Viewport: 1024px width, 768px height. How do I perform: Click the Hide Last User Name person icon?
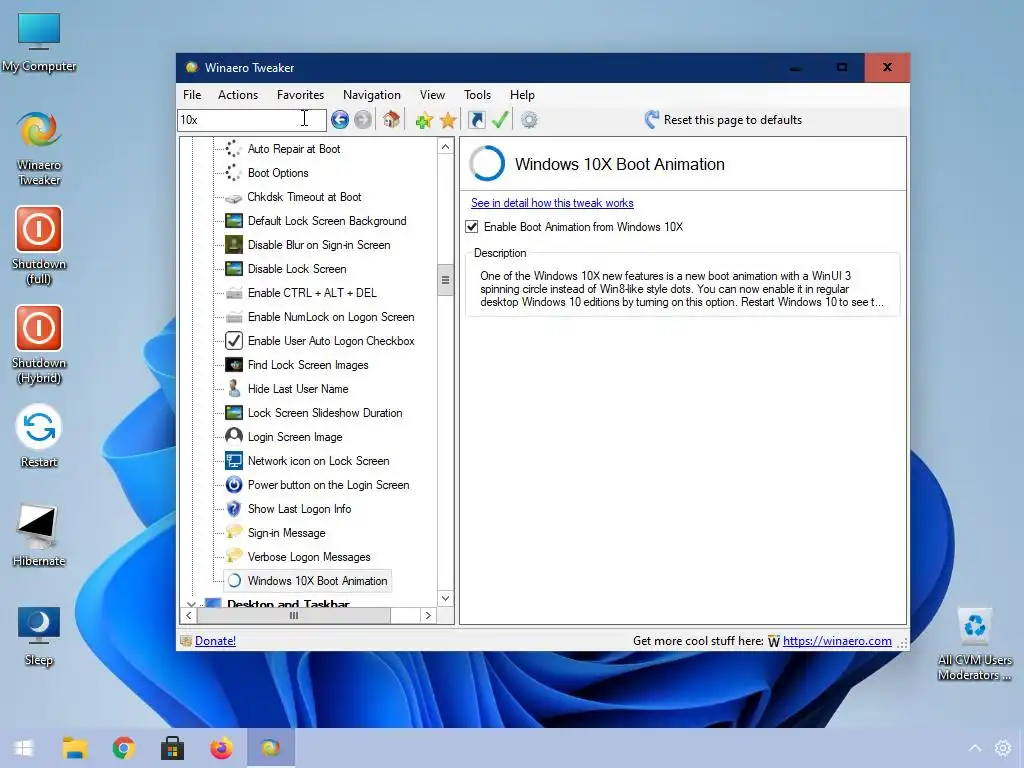[x=233, y=389]
